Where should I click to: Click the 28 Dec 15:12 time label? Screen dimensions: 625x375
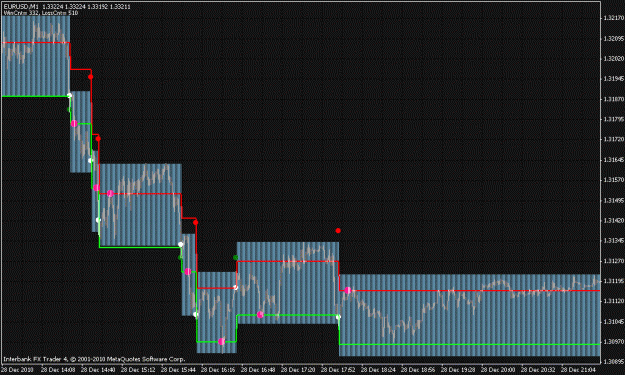pos(138,370)
